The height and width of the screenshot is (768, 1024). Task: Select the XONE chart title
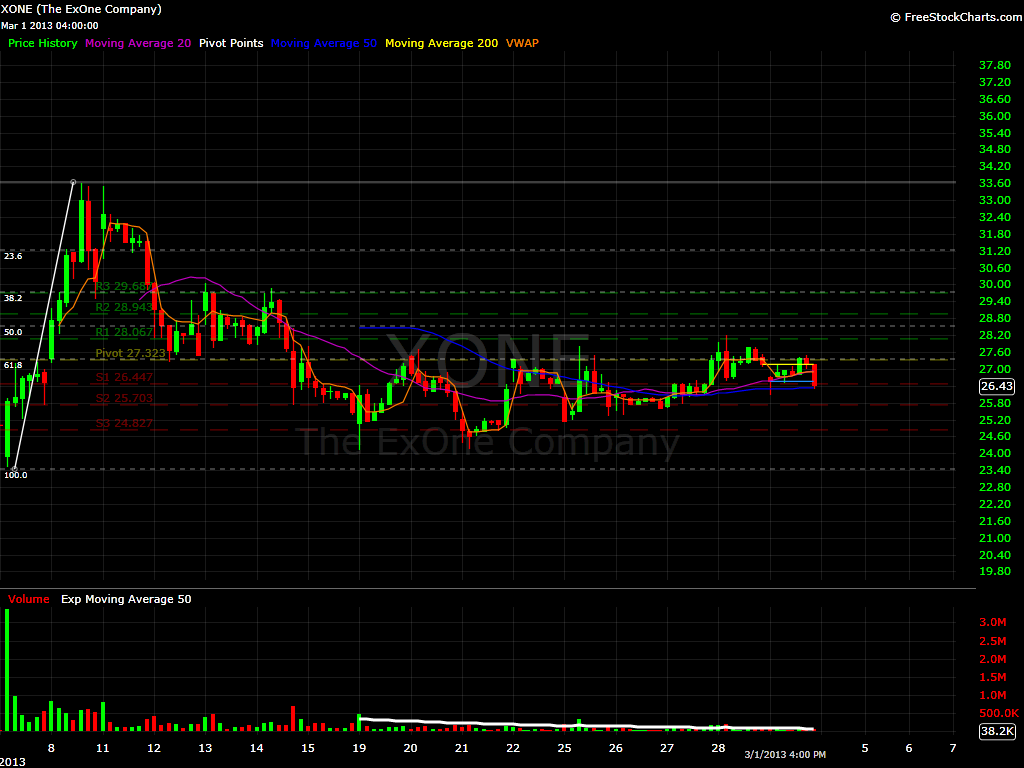point(80,9)
